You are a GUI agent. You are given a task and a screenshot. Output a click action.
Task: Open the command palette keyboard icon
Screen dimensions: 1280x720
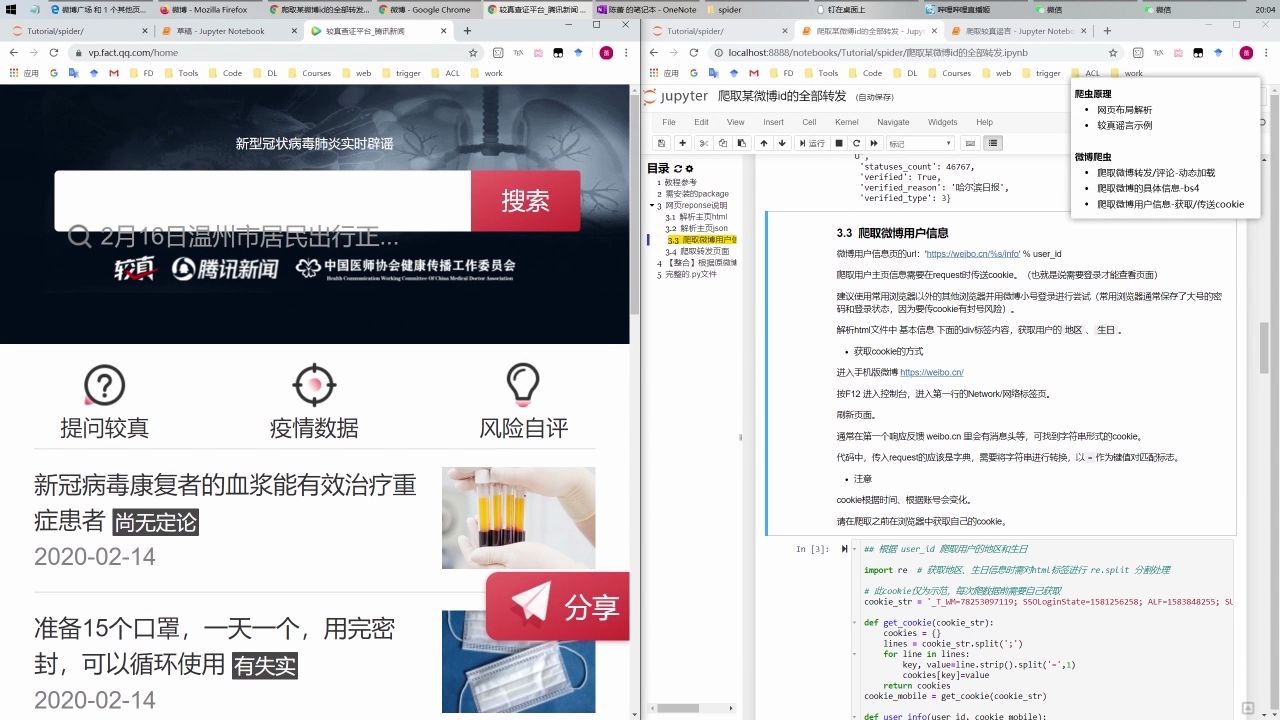(972, 143)
